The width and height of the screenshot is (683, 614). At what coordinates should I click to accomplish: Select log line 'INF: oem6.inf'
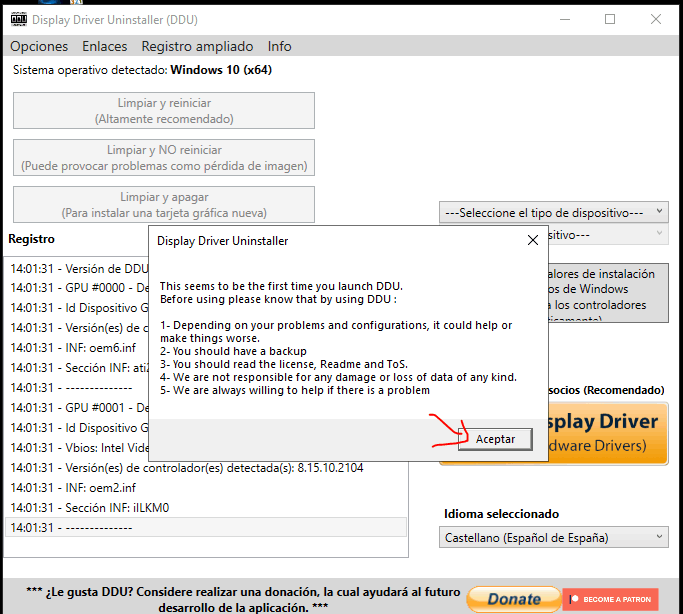tap(78, 347)
